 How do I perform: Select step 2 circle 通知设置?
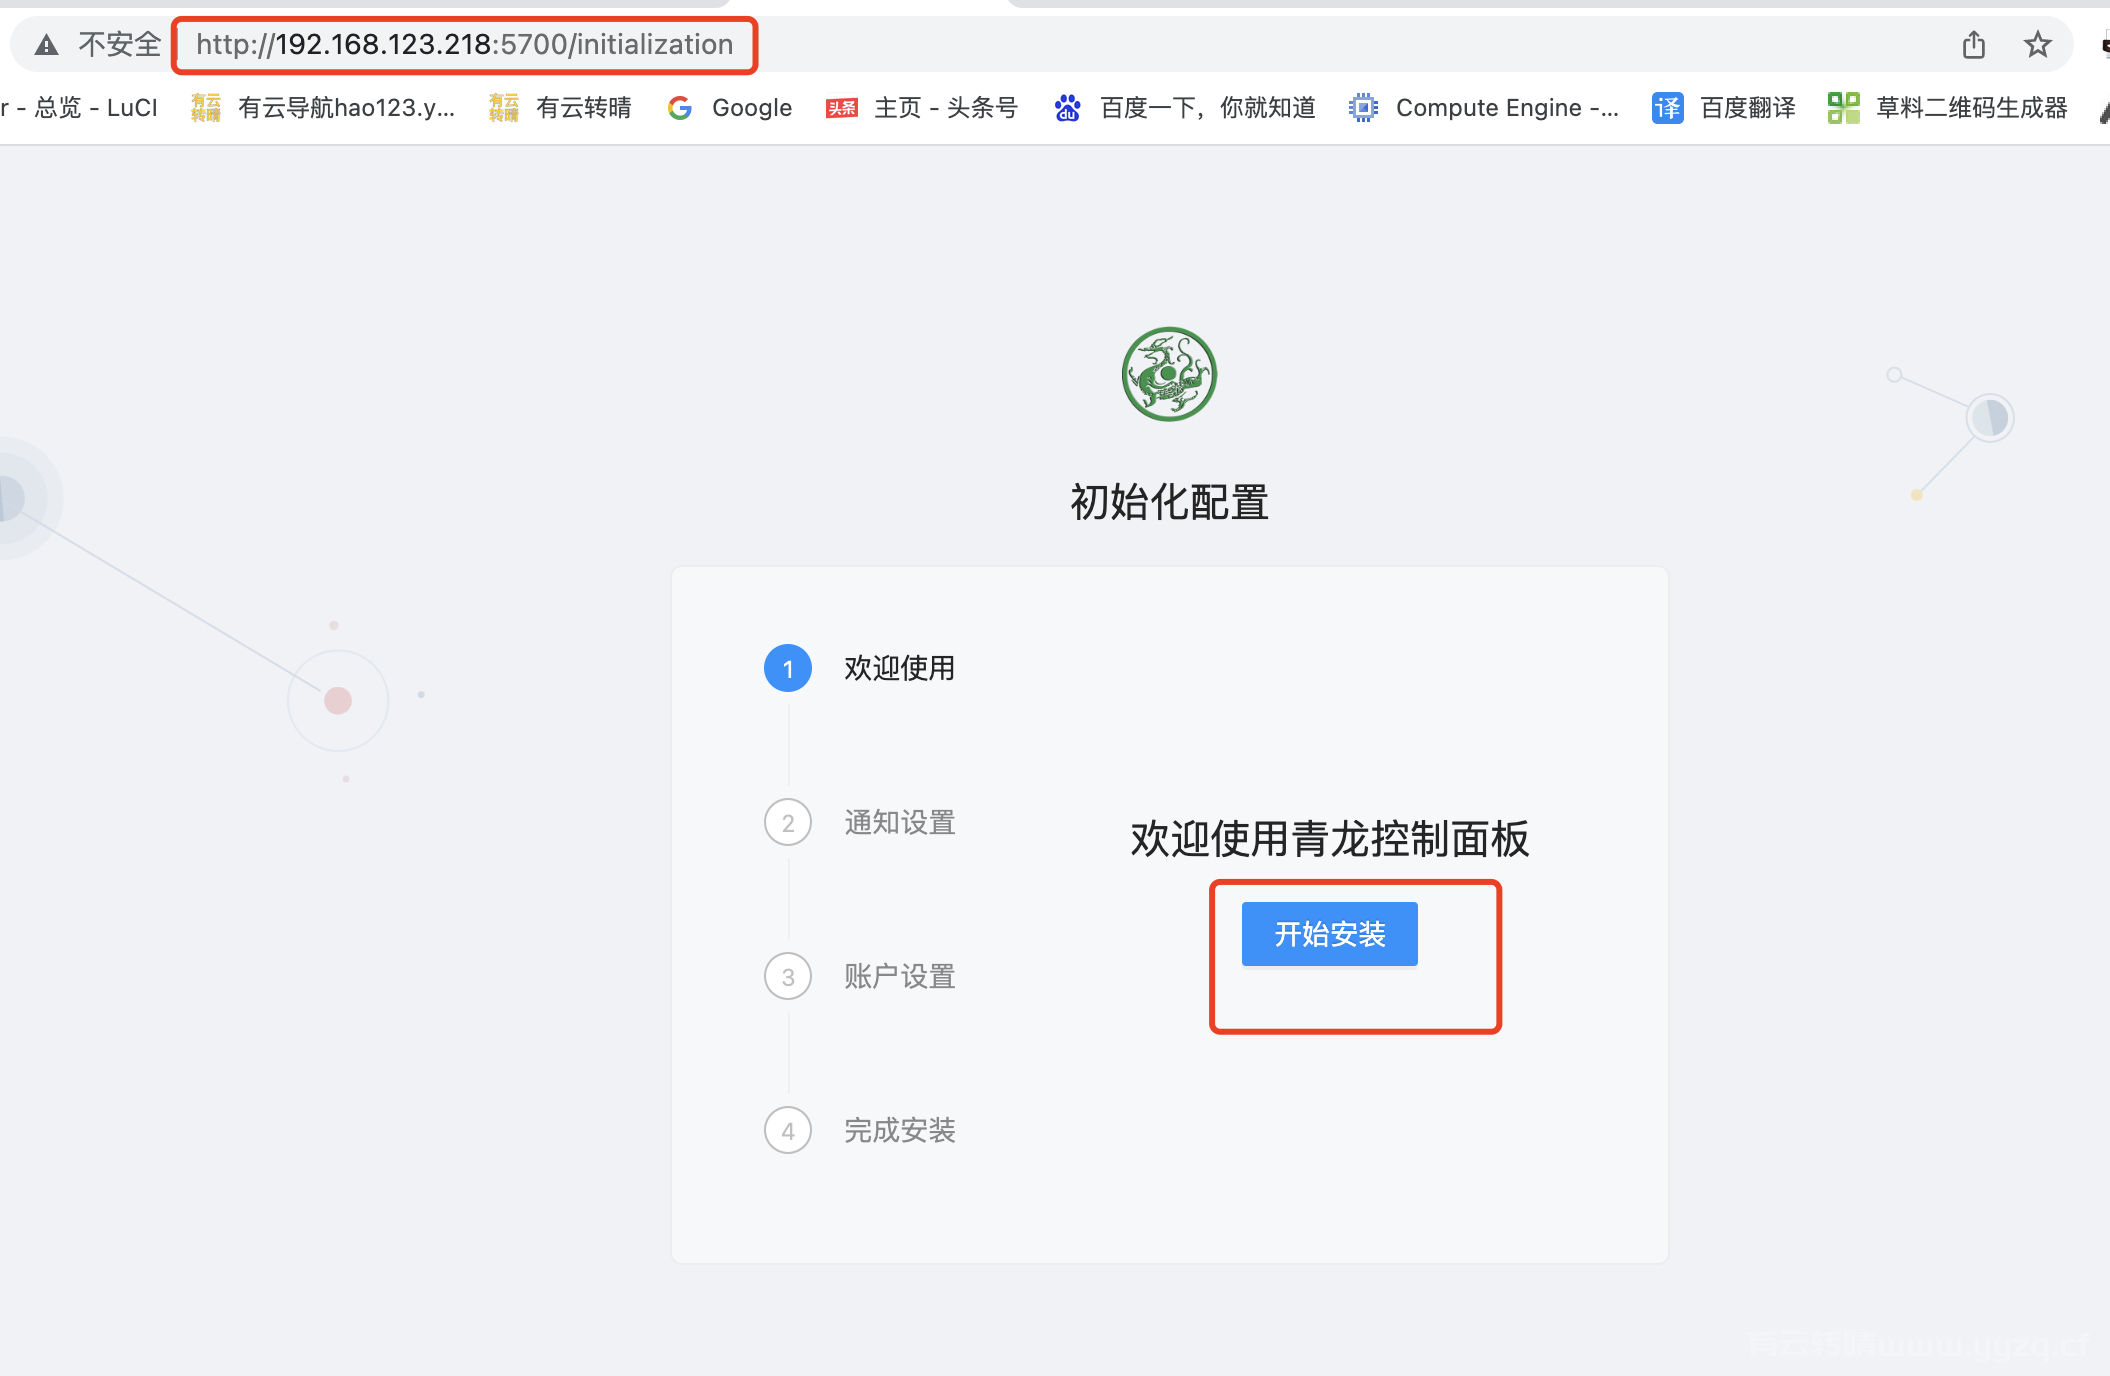(x=788, y=822)
